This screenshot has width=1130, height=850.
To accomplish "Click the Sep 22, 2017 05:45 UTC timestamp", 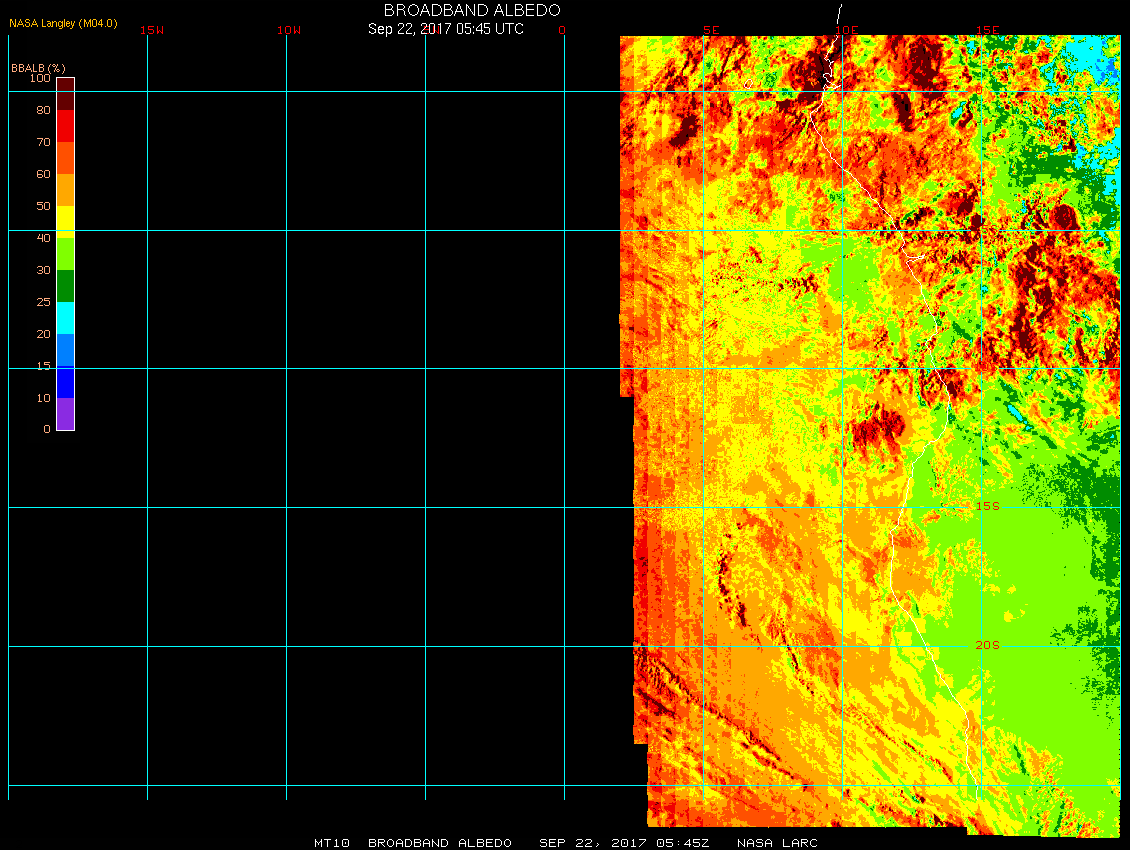I will [446, 29].
